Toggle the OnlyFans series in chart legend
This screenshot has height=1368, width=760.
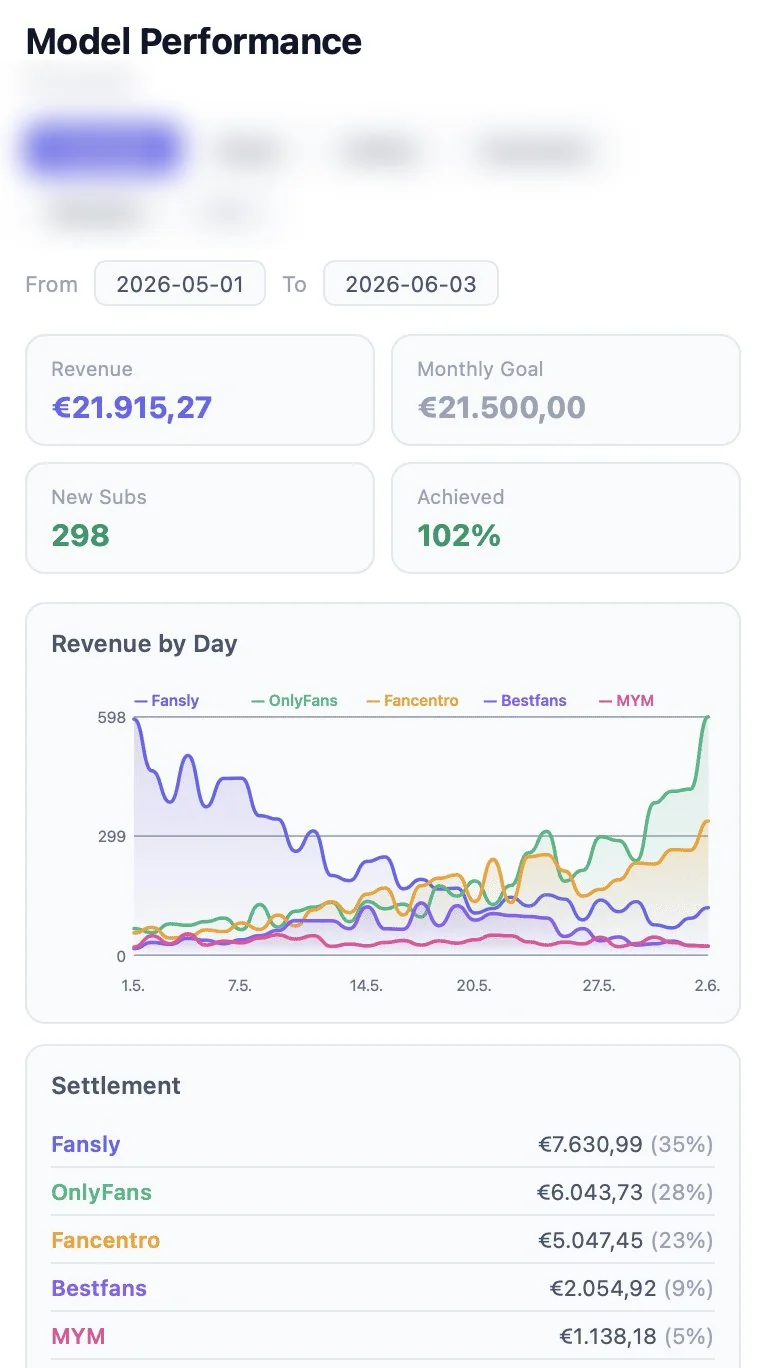pyautogui.click(x=294, y=701)
